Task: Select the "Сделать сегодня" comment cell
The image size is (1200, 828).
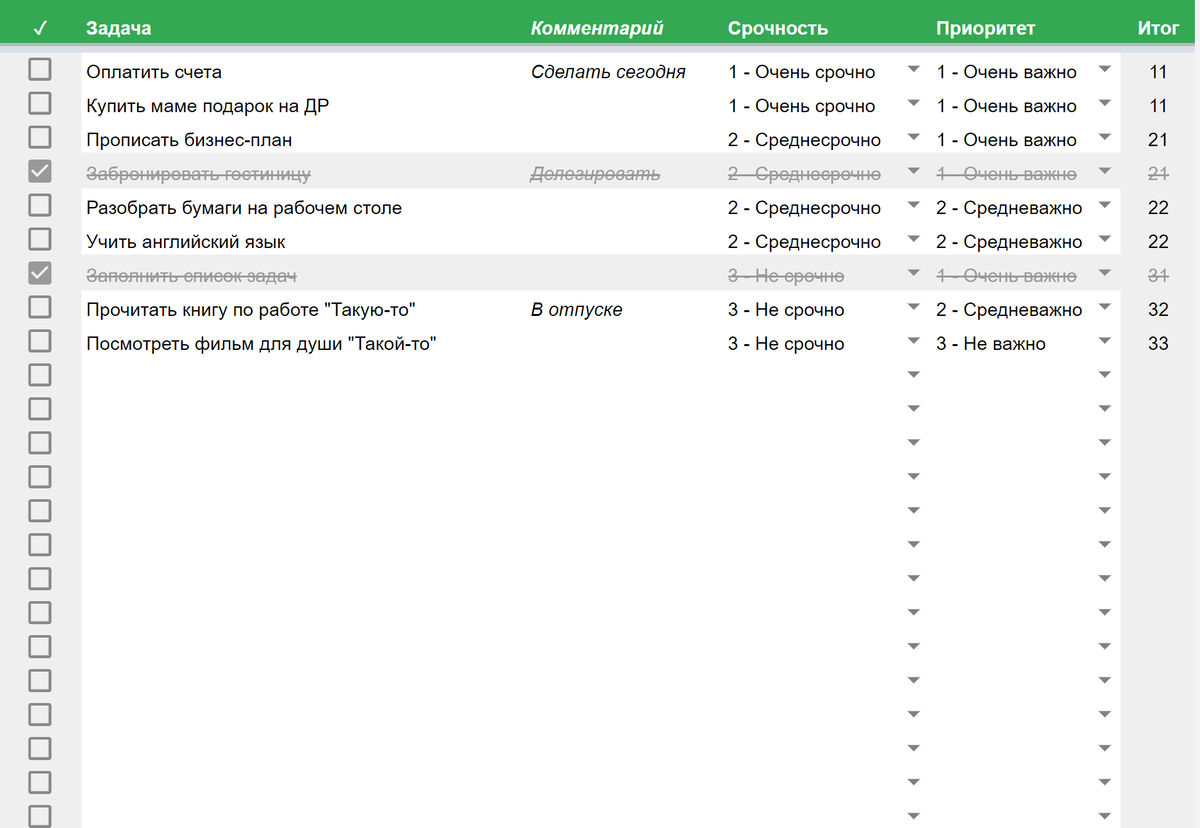Action: tap(608, 72)
